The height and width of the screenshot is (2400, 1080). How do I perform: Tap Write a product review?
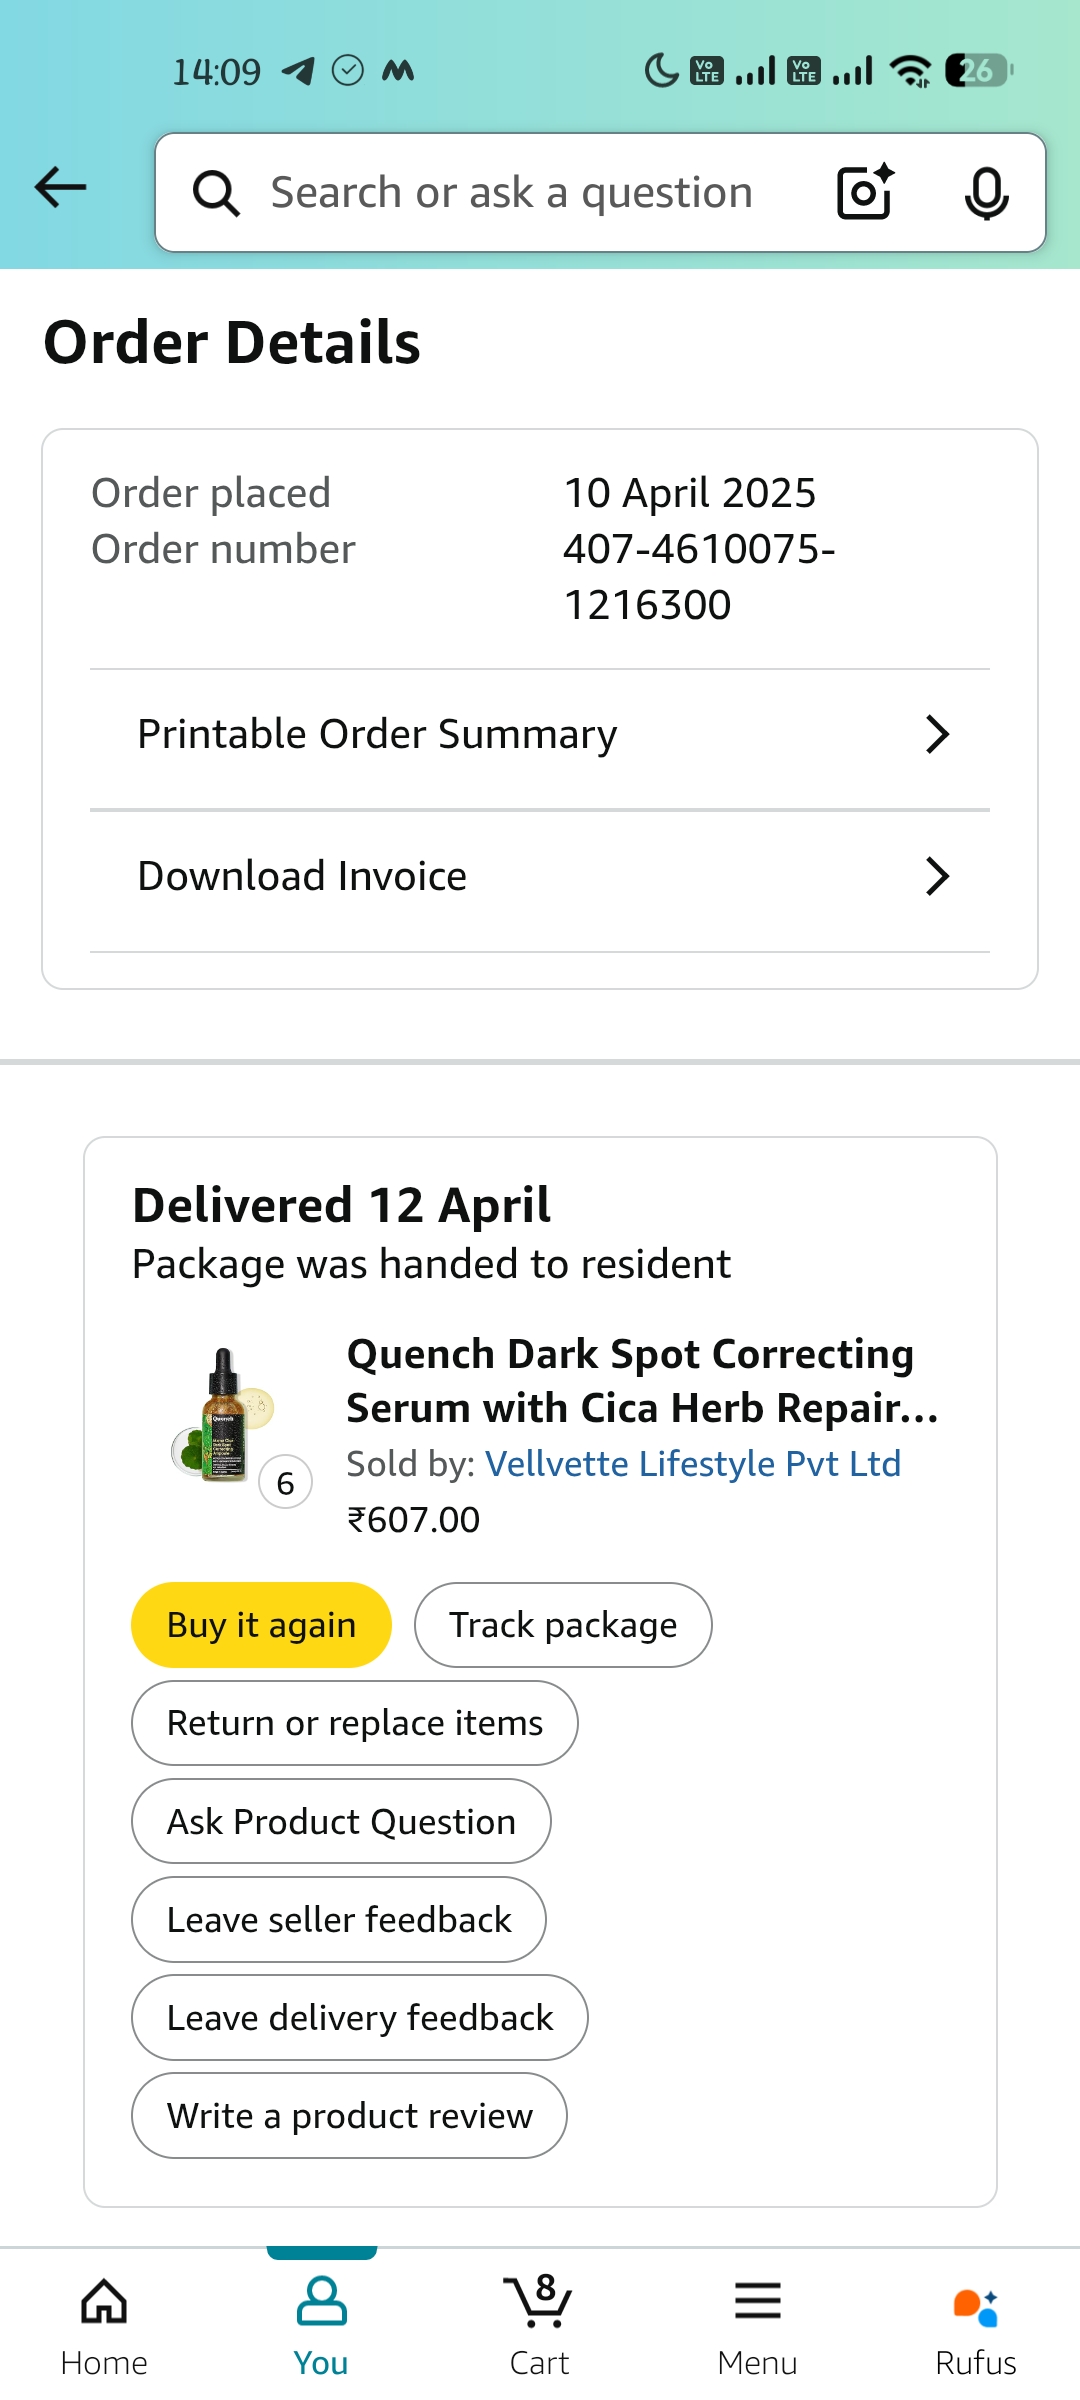350,2115
